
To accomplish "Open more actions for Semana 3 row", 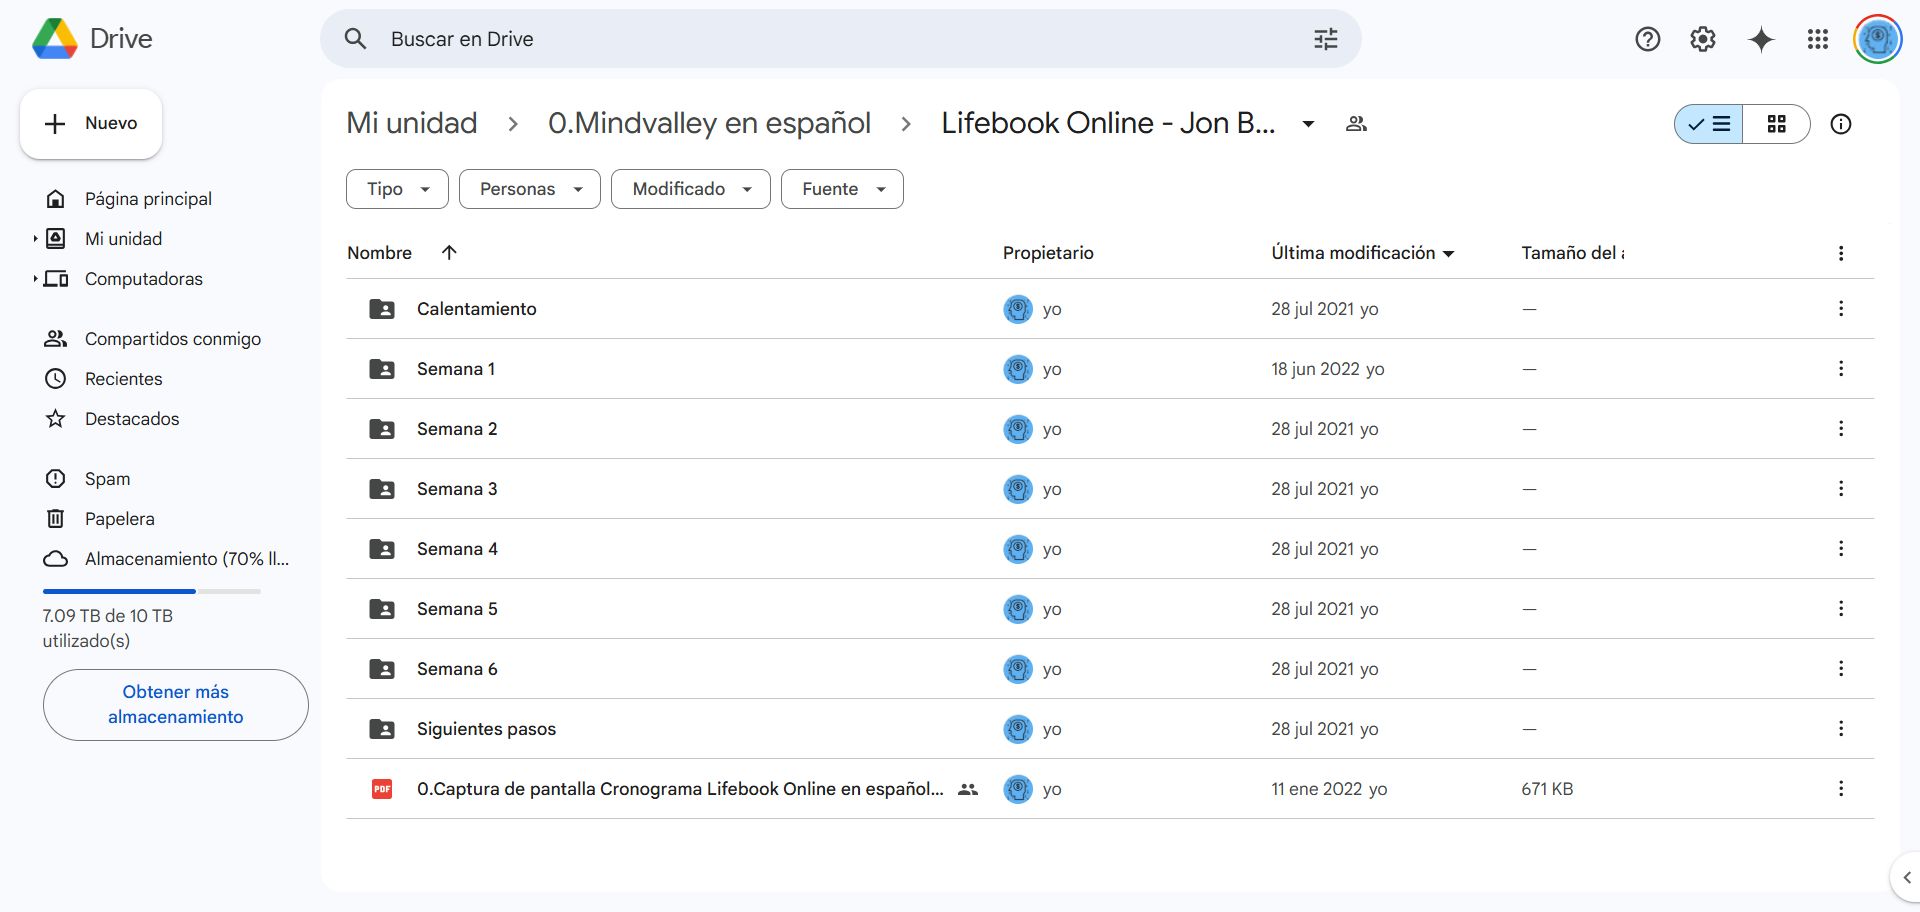I will tap(1840, 489).
